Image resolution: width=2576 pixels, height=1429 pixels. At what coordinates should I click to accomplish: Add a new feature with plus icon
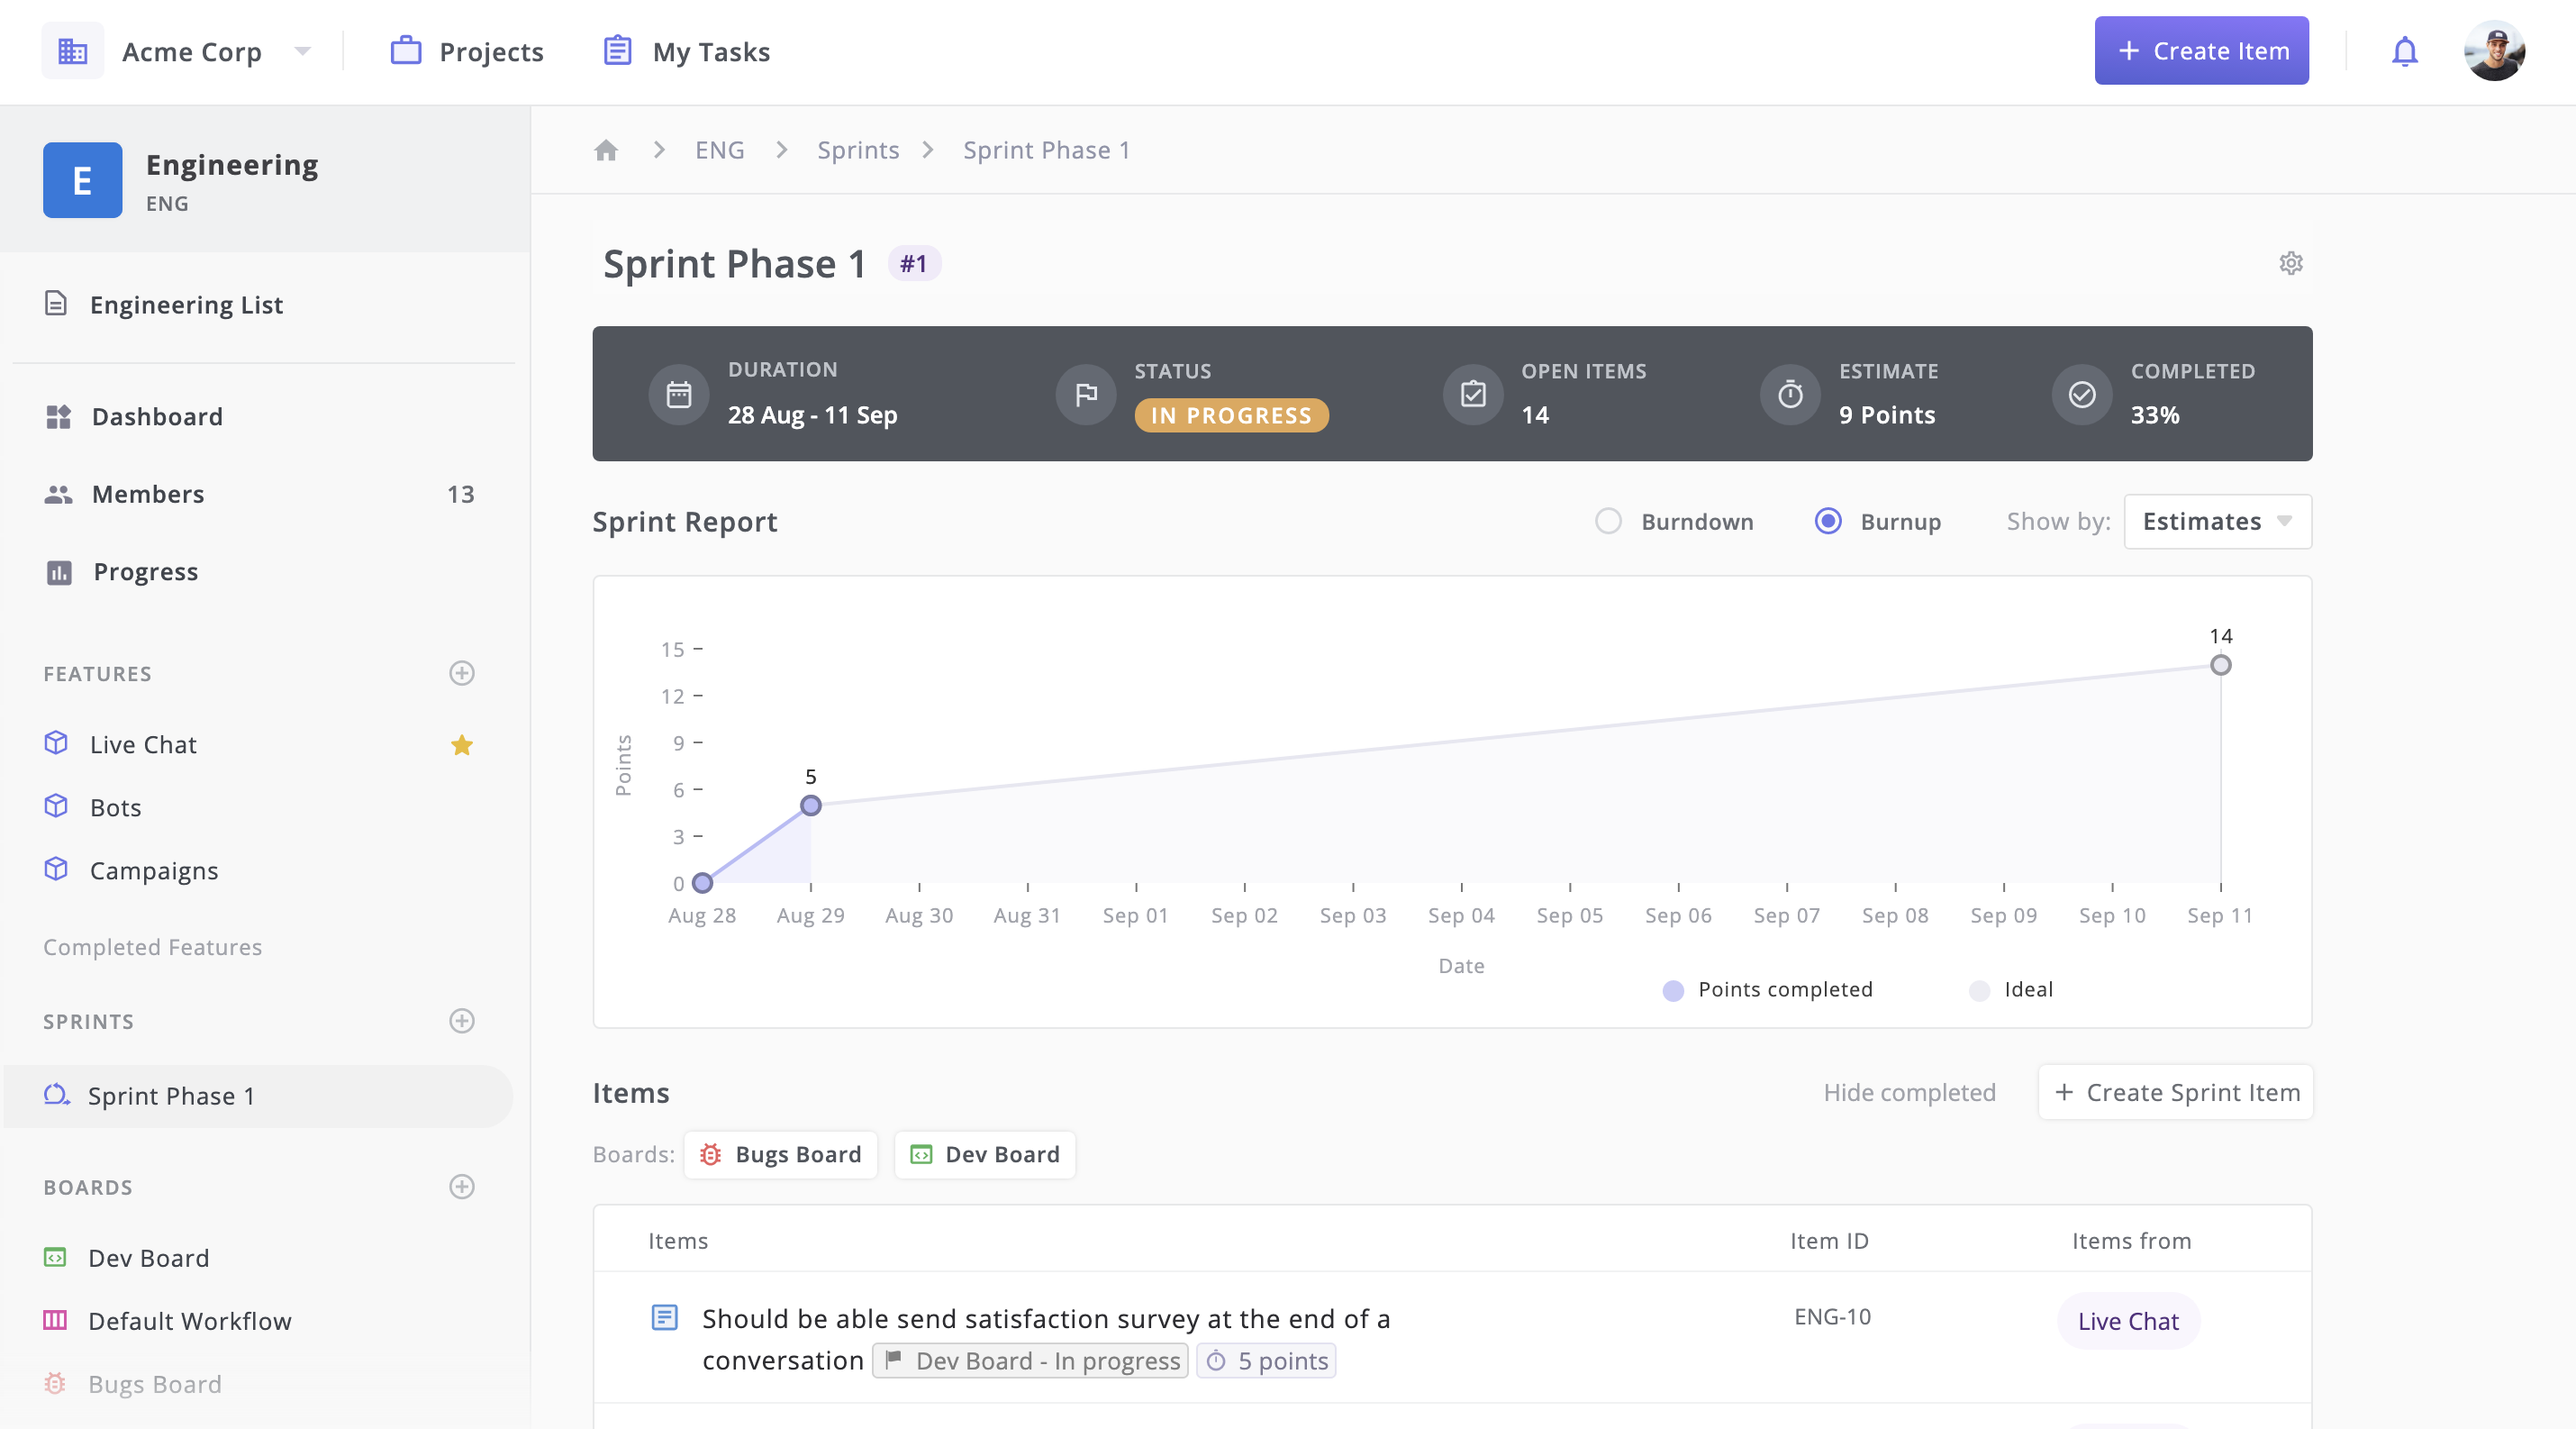coord(461,673)
